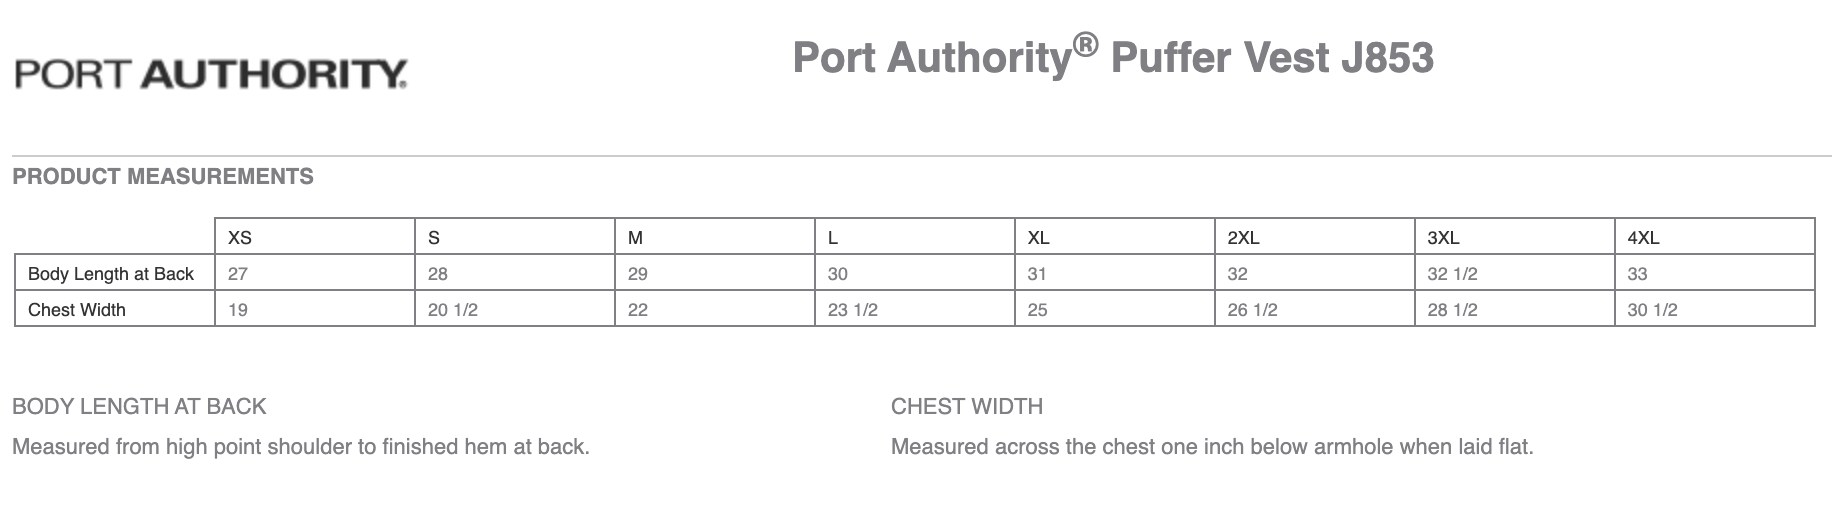
Task: Select the 3XL size column header
Action: [x=1443, y=238]
